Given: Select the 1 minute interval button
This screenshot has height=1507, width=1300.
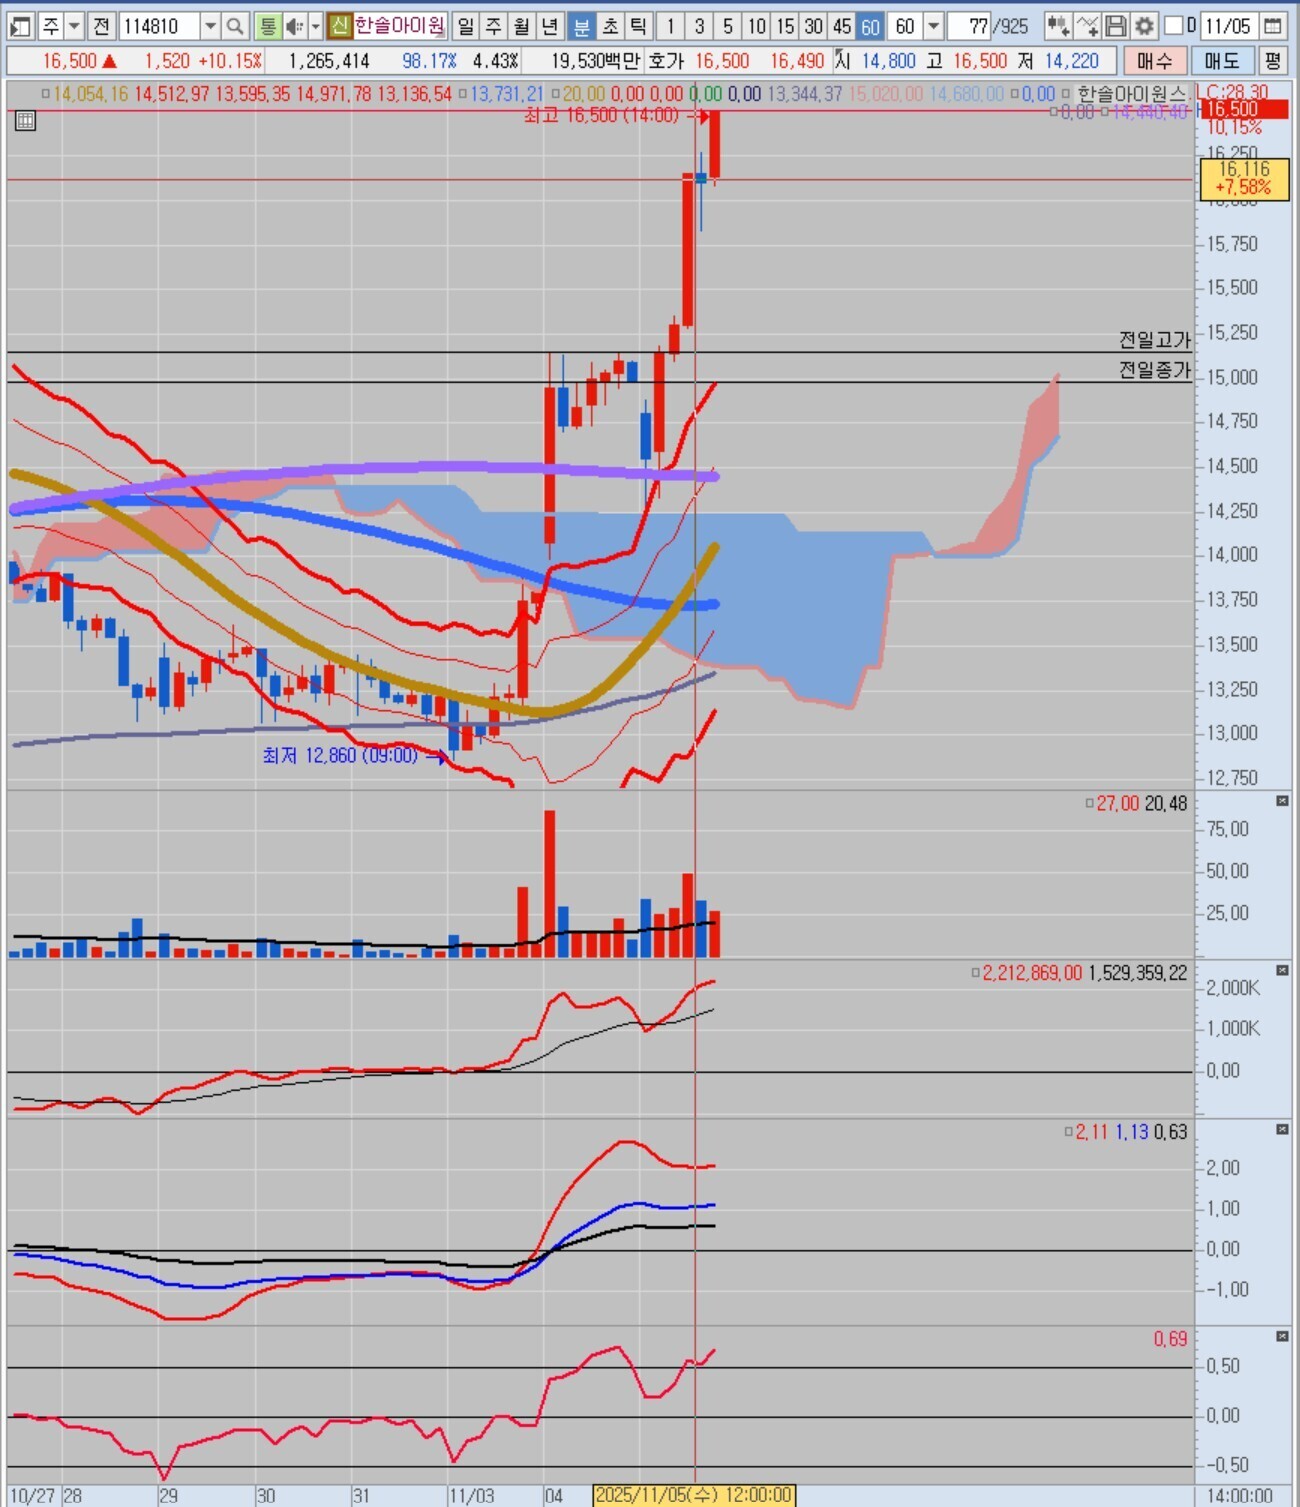Looking at the screenshot, I should [x=670, y=26].
